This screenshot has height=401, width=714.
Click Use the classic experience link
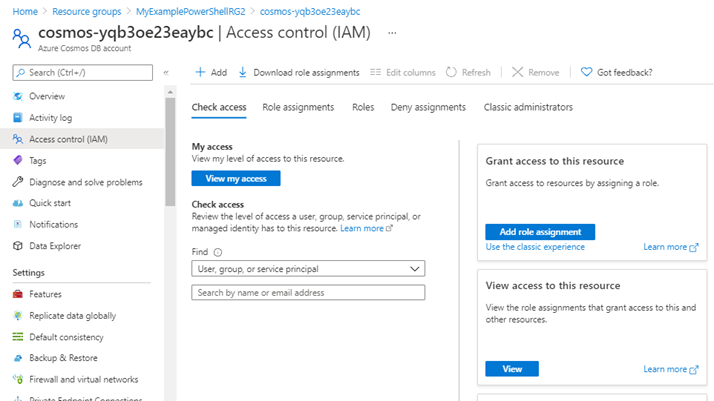pos(535,247)
